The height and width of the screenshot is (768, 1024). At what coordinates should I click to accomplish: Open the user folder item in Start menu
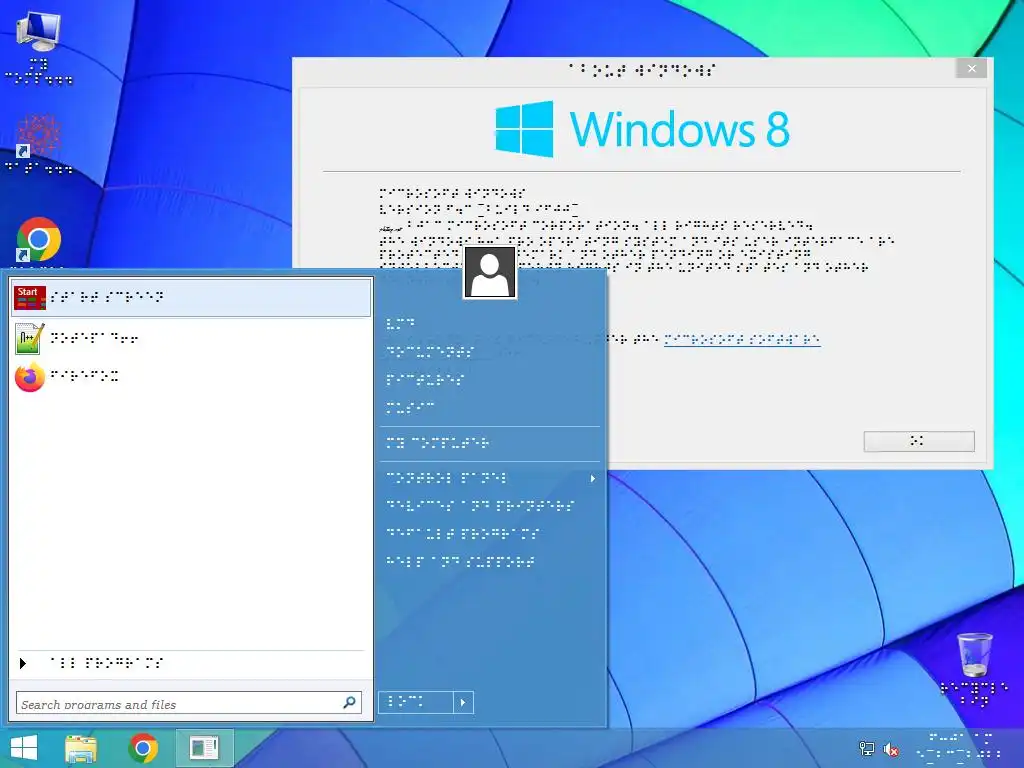coord(490,324)
